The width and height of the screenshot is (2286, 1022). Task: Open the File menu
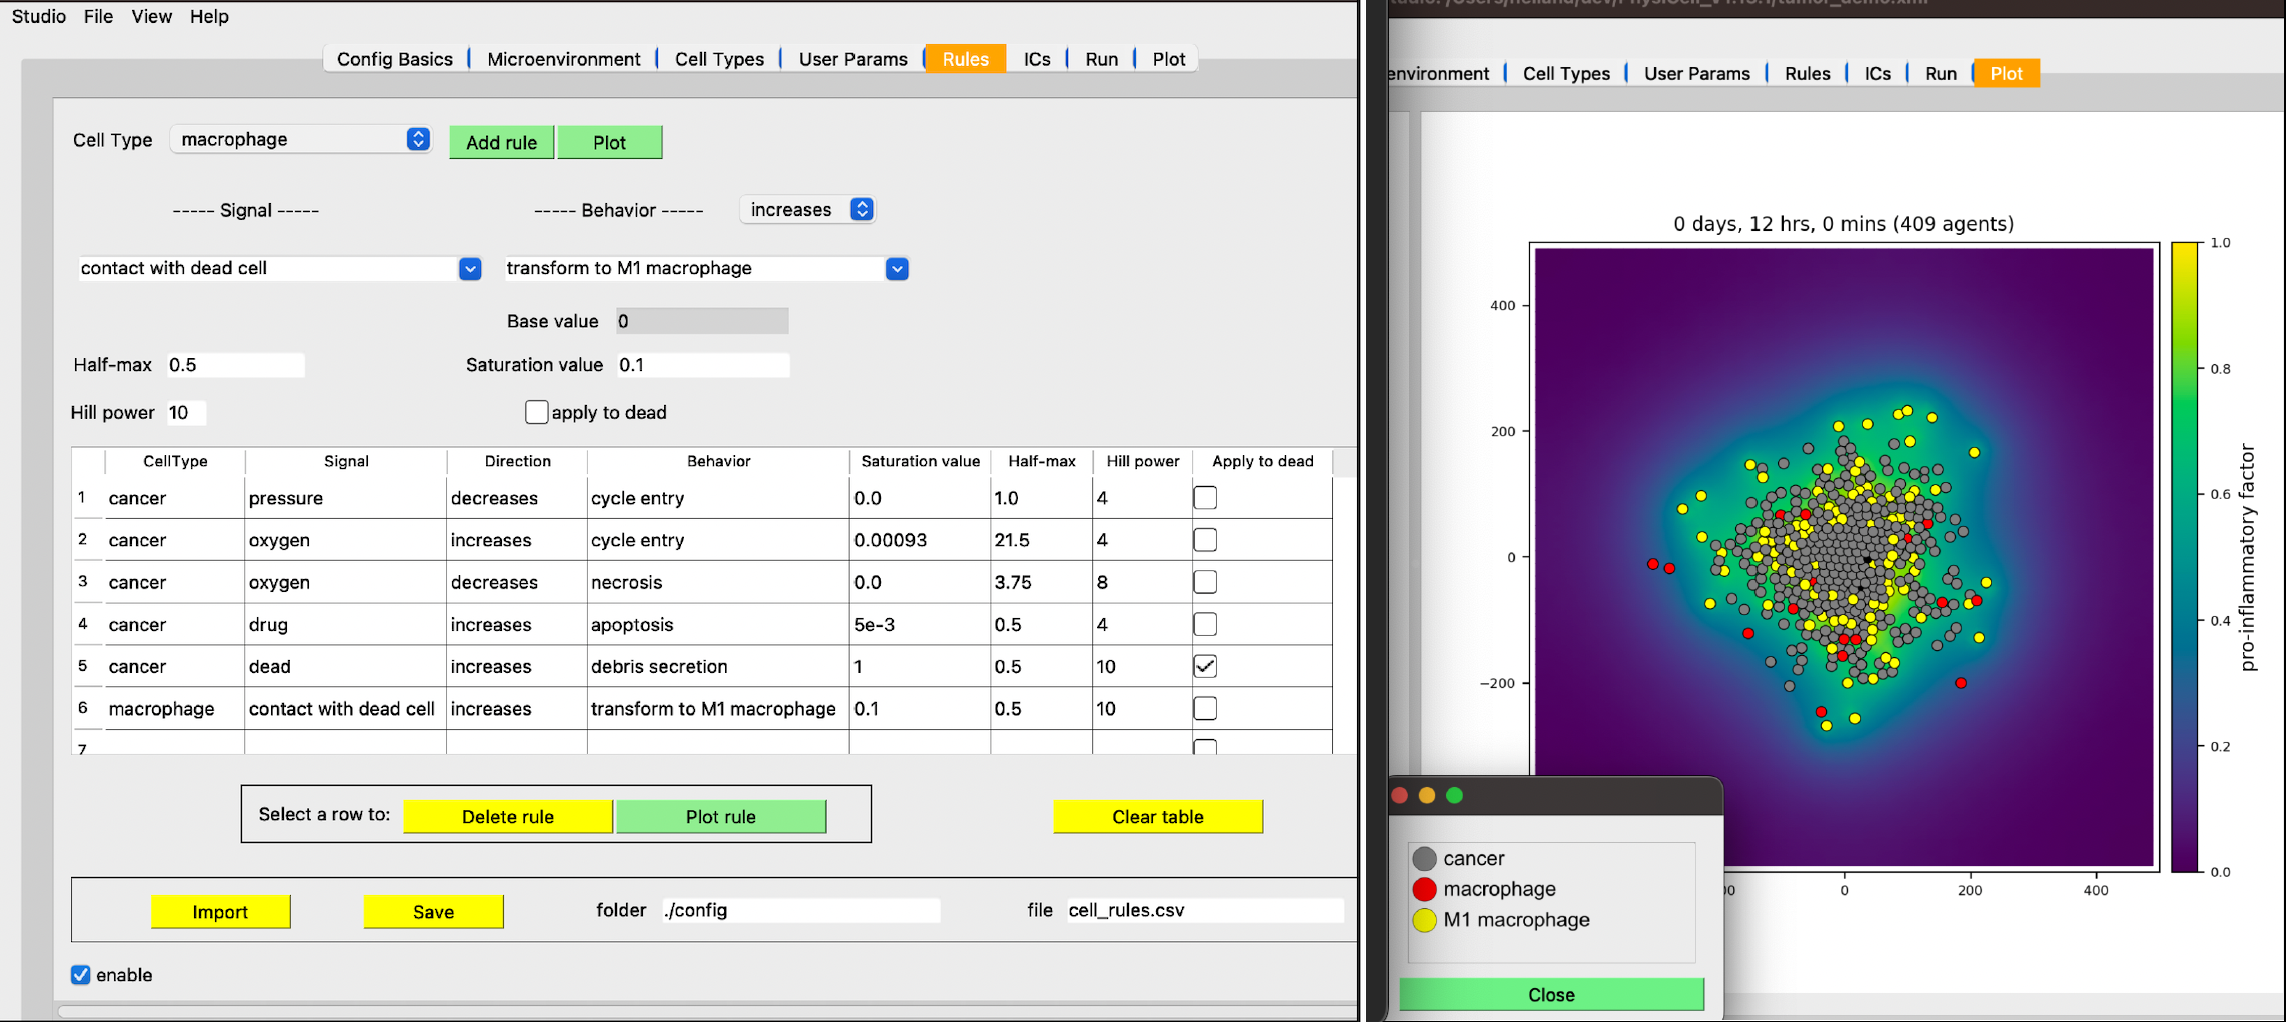tap(98, 16)
